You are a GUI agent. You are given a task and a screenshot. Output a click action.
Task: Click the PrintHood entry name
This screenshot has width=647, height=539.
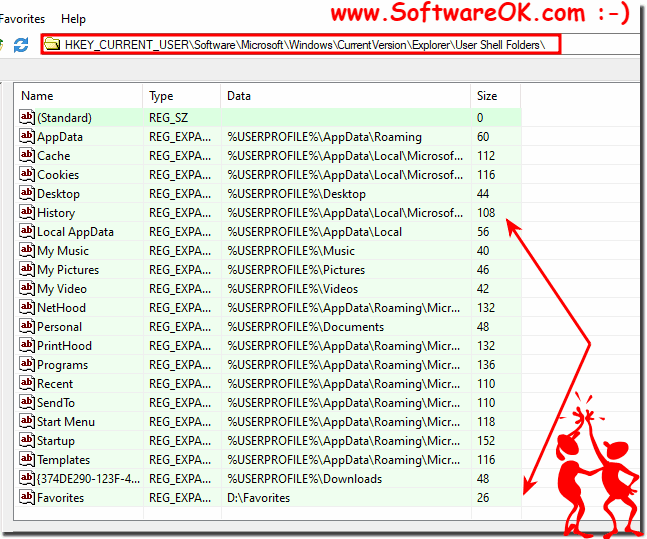(64, 346)
